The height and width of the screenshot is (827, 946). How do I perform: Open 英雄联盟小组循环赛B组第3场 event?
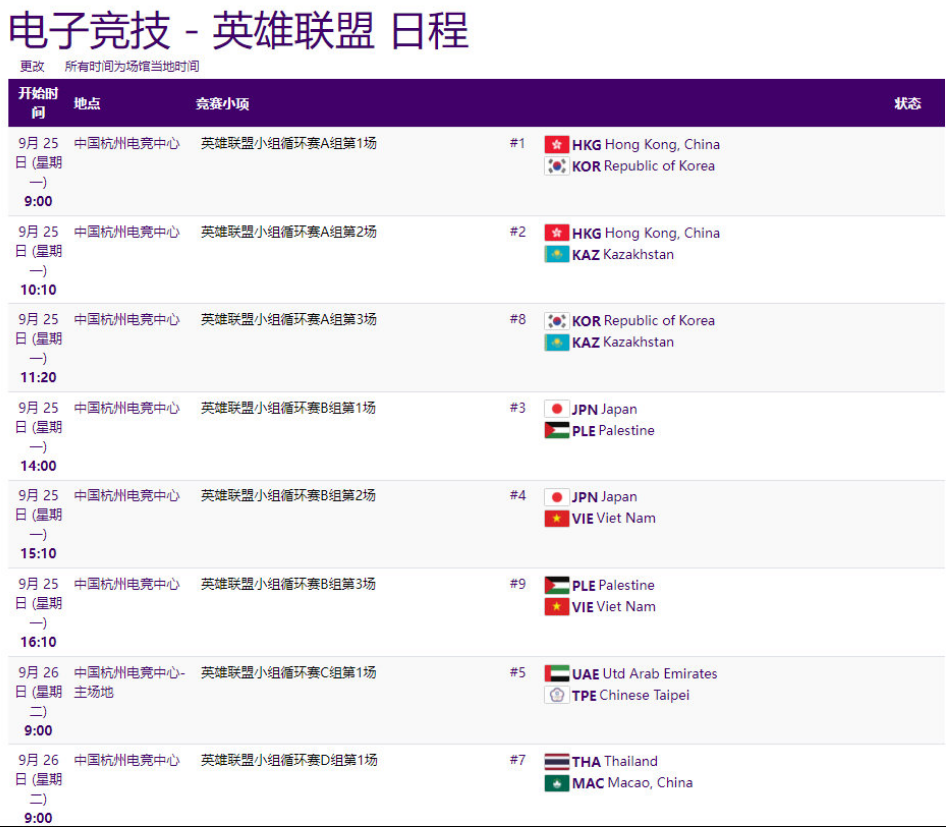point(288,585)
